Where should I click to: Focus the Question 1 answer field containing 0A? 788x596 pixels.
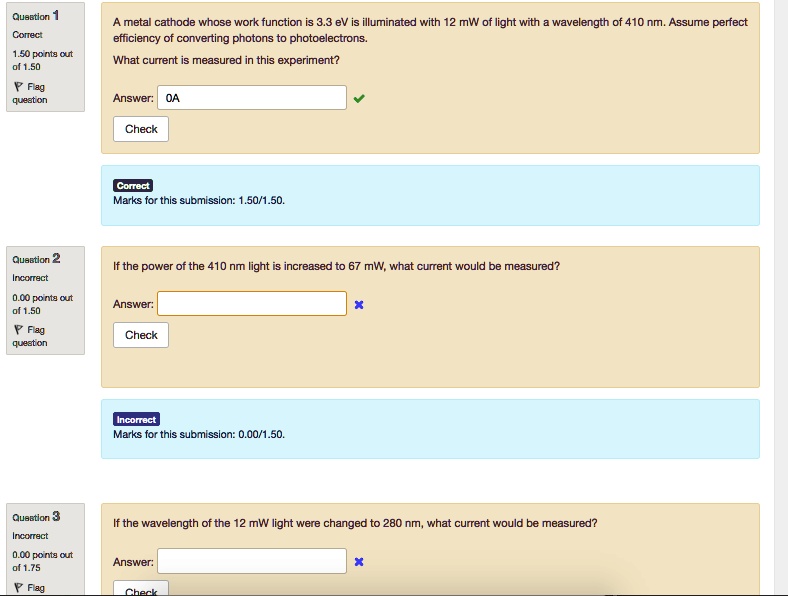(x=252, y=98)
